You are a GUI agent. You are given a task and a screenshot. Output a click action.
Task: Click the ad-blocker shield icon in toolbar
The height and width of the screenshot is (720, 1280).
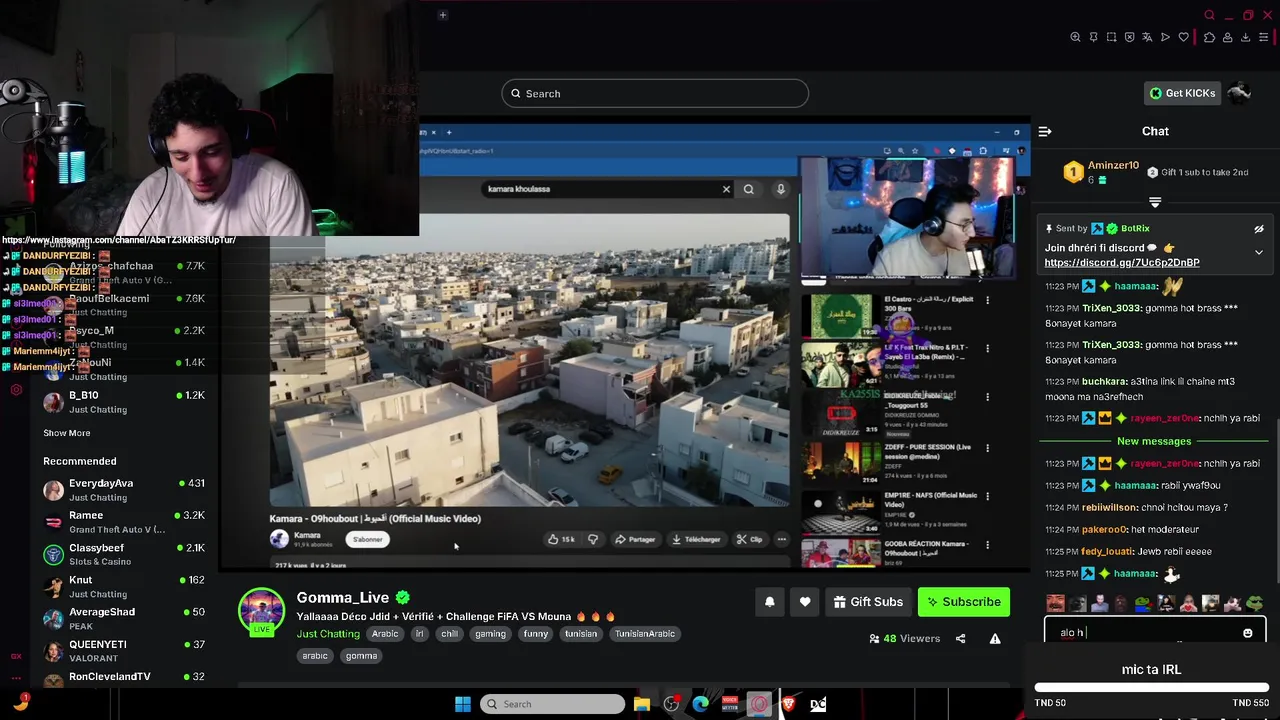click(x=1129, y=37)
